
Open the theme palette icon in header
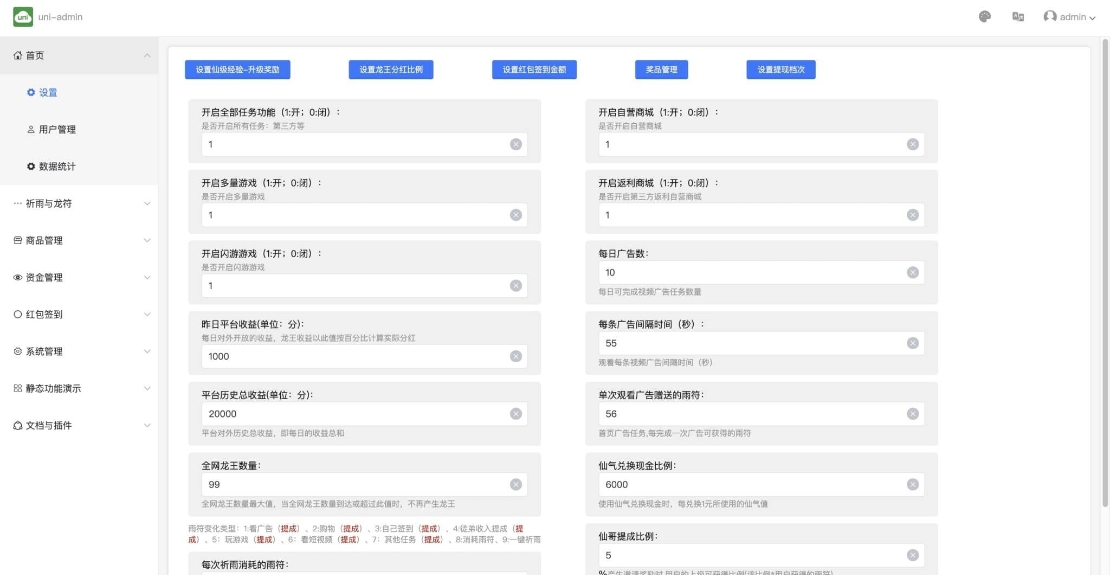985,17
